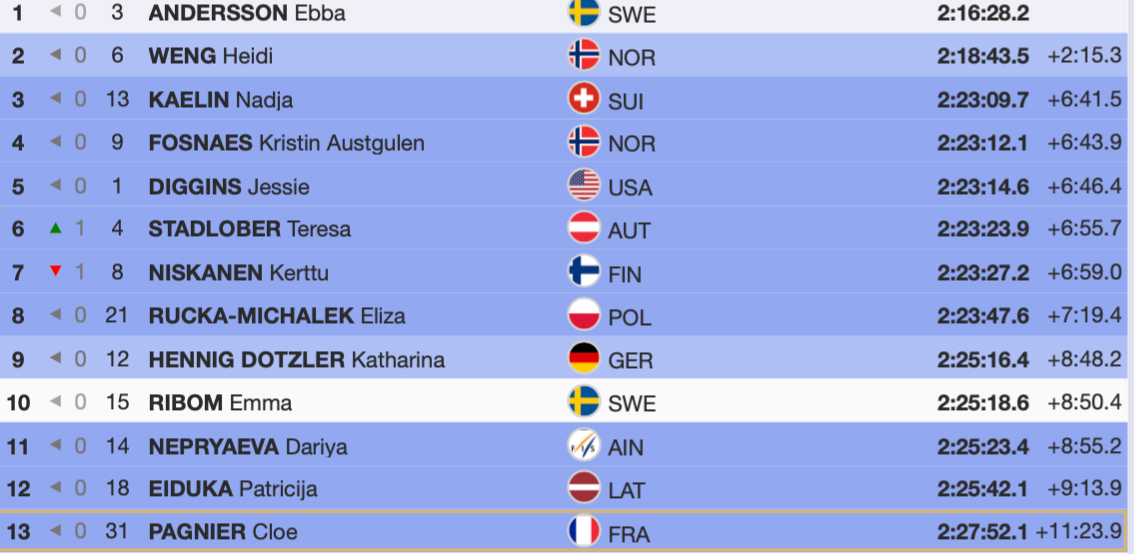Click the Finland flag icon

[584, 272]
